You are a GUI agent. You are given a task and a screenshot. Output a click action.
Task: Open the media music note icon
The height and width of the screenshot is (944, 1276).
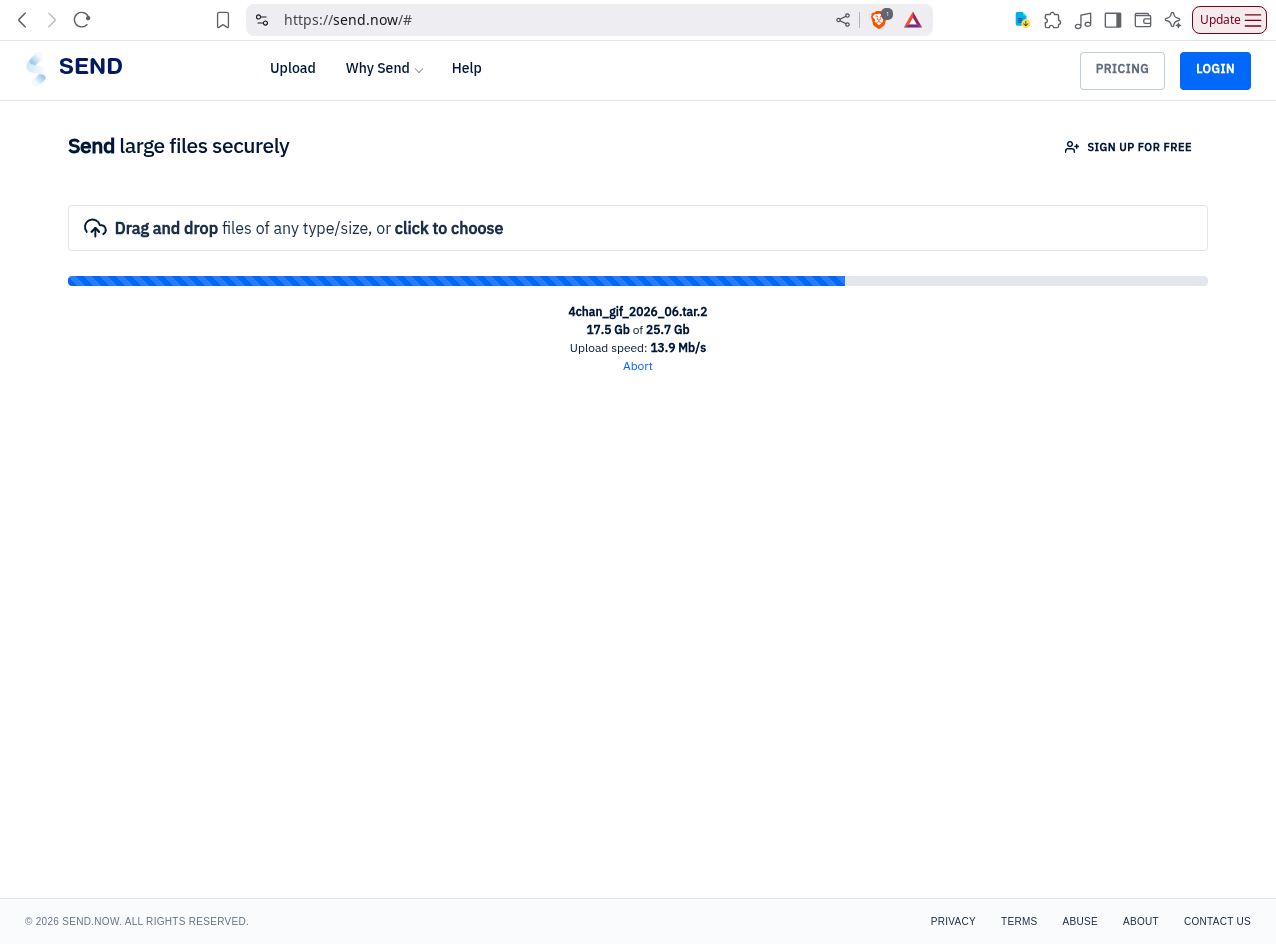(1083, 20)
